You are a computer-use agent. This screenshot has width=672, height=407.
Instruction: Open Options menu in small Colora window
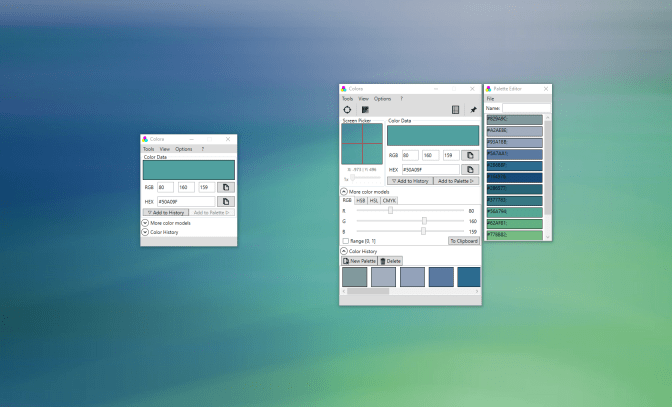[x=183, y=149]
